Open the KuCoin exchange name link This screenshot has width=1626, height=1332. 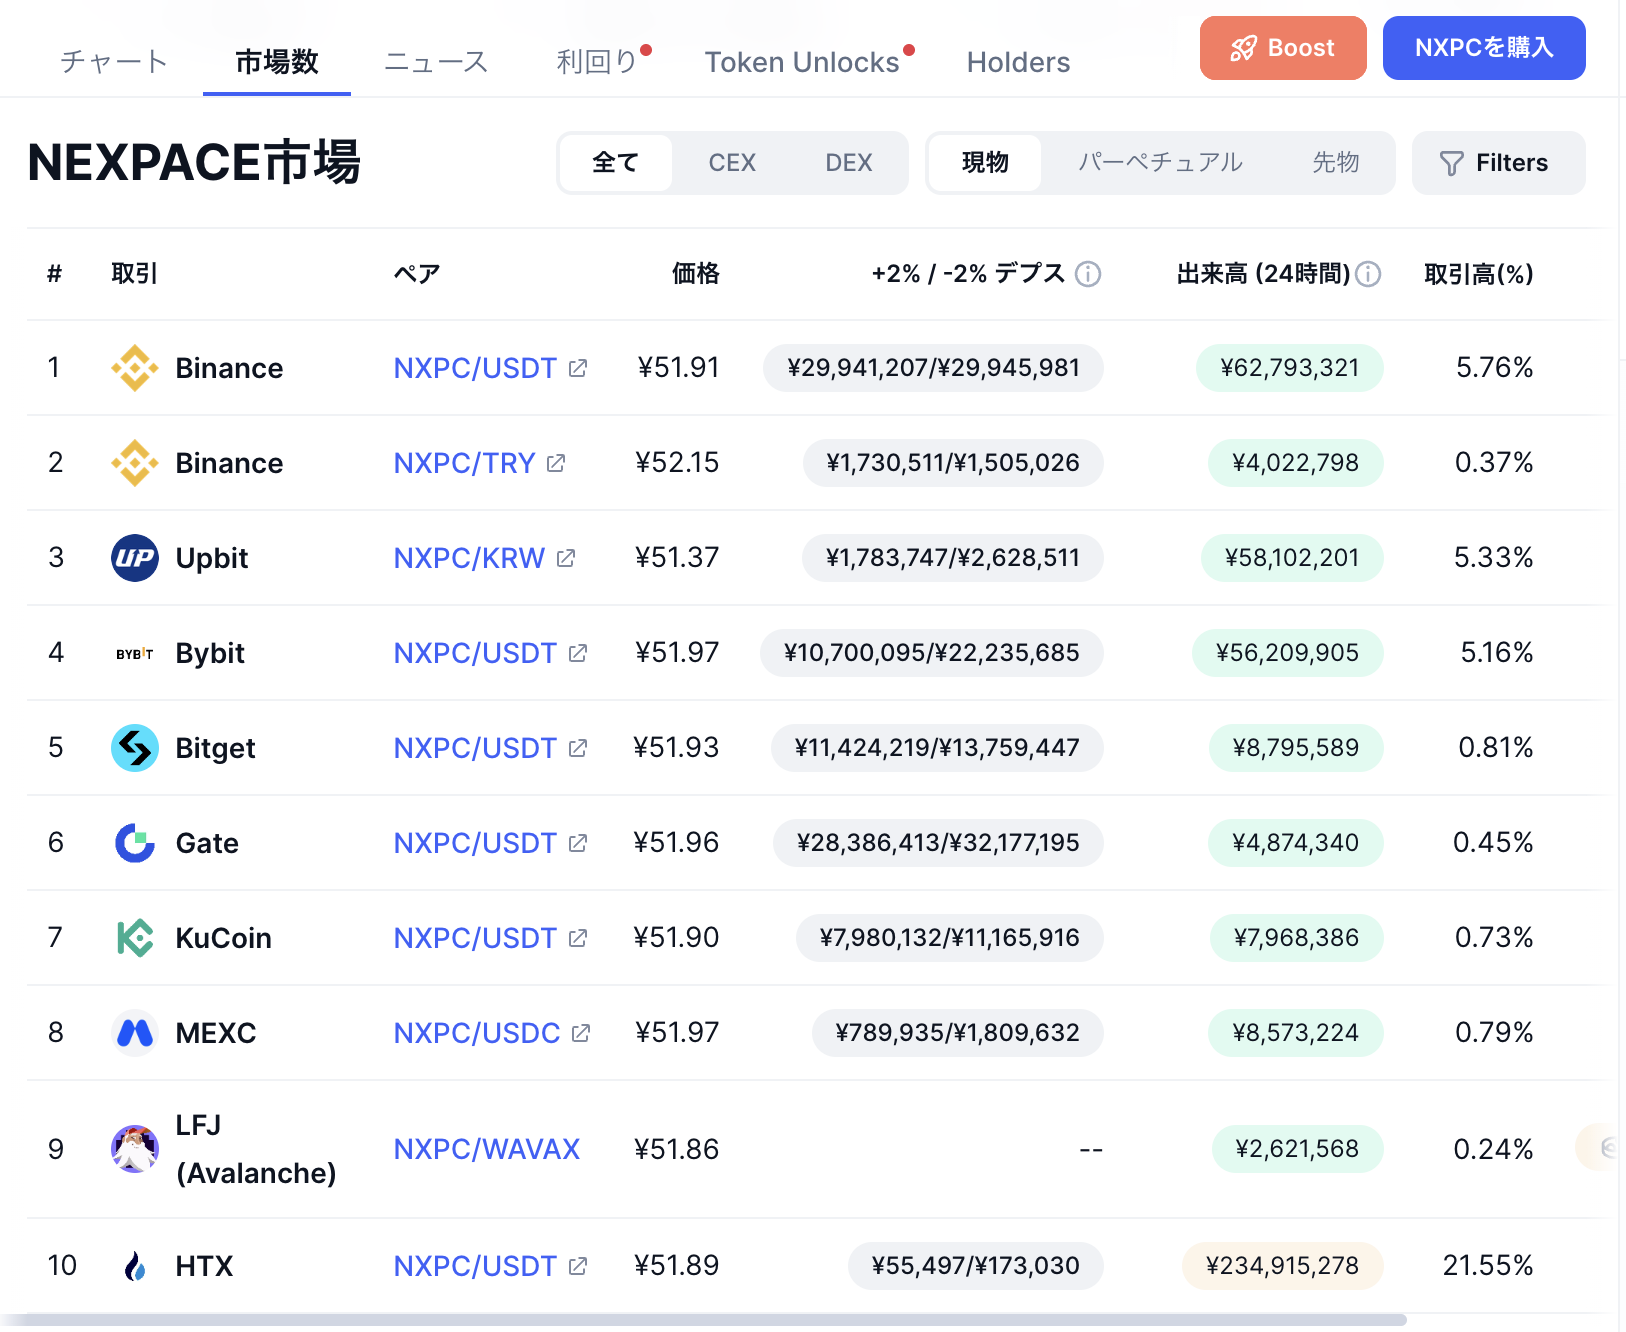(x=224, y=938)
